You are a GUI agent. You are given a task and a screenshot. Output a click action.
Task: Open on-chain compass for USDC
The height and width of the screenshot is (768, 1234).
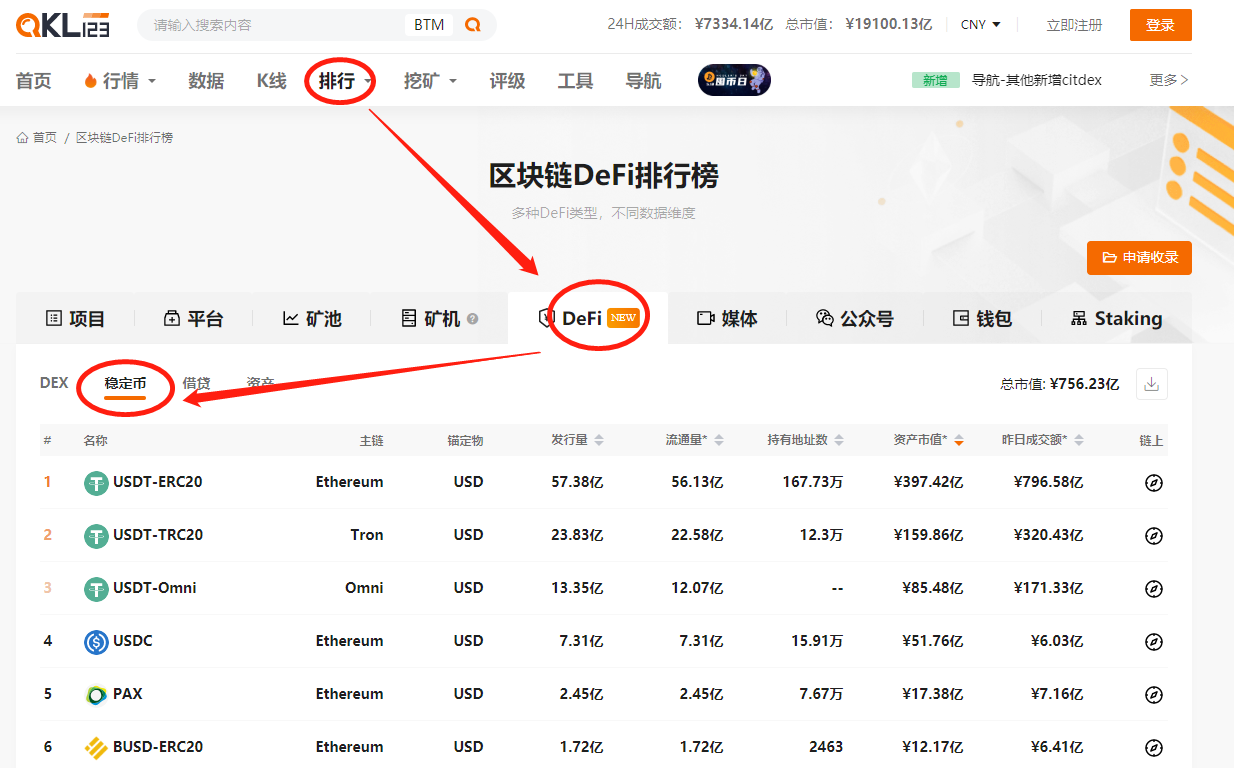coord(1154,641)
